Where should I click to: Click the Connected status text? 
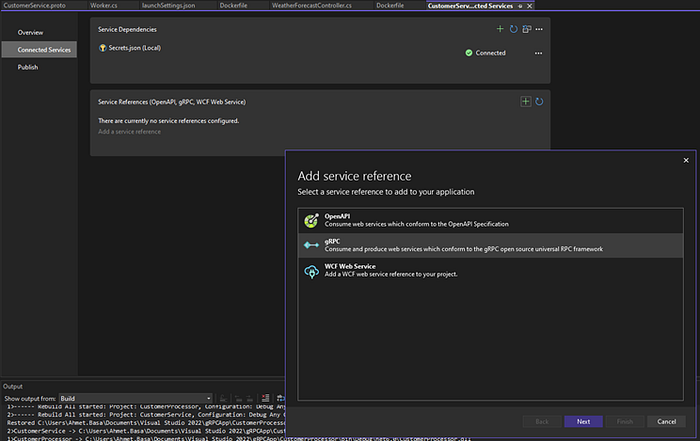[x=491, y=53]
